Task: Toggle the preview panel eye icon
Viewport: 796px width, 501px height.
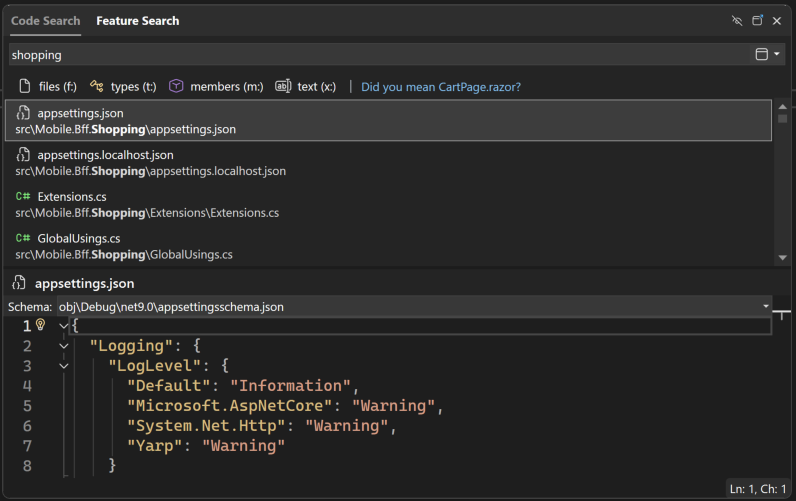Action: click(x=737, y=20)
